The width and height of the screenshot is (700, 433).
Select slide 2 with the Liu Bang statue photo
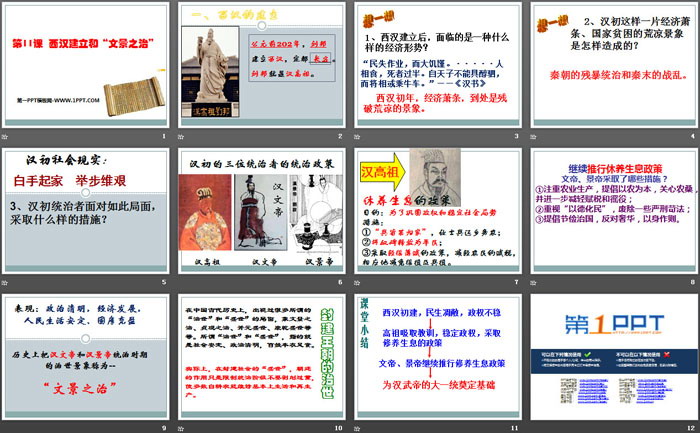[x=262, y=65]
